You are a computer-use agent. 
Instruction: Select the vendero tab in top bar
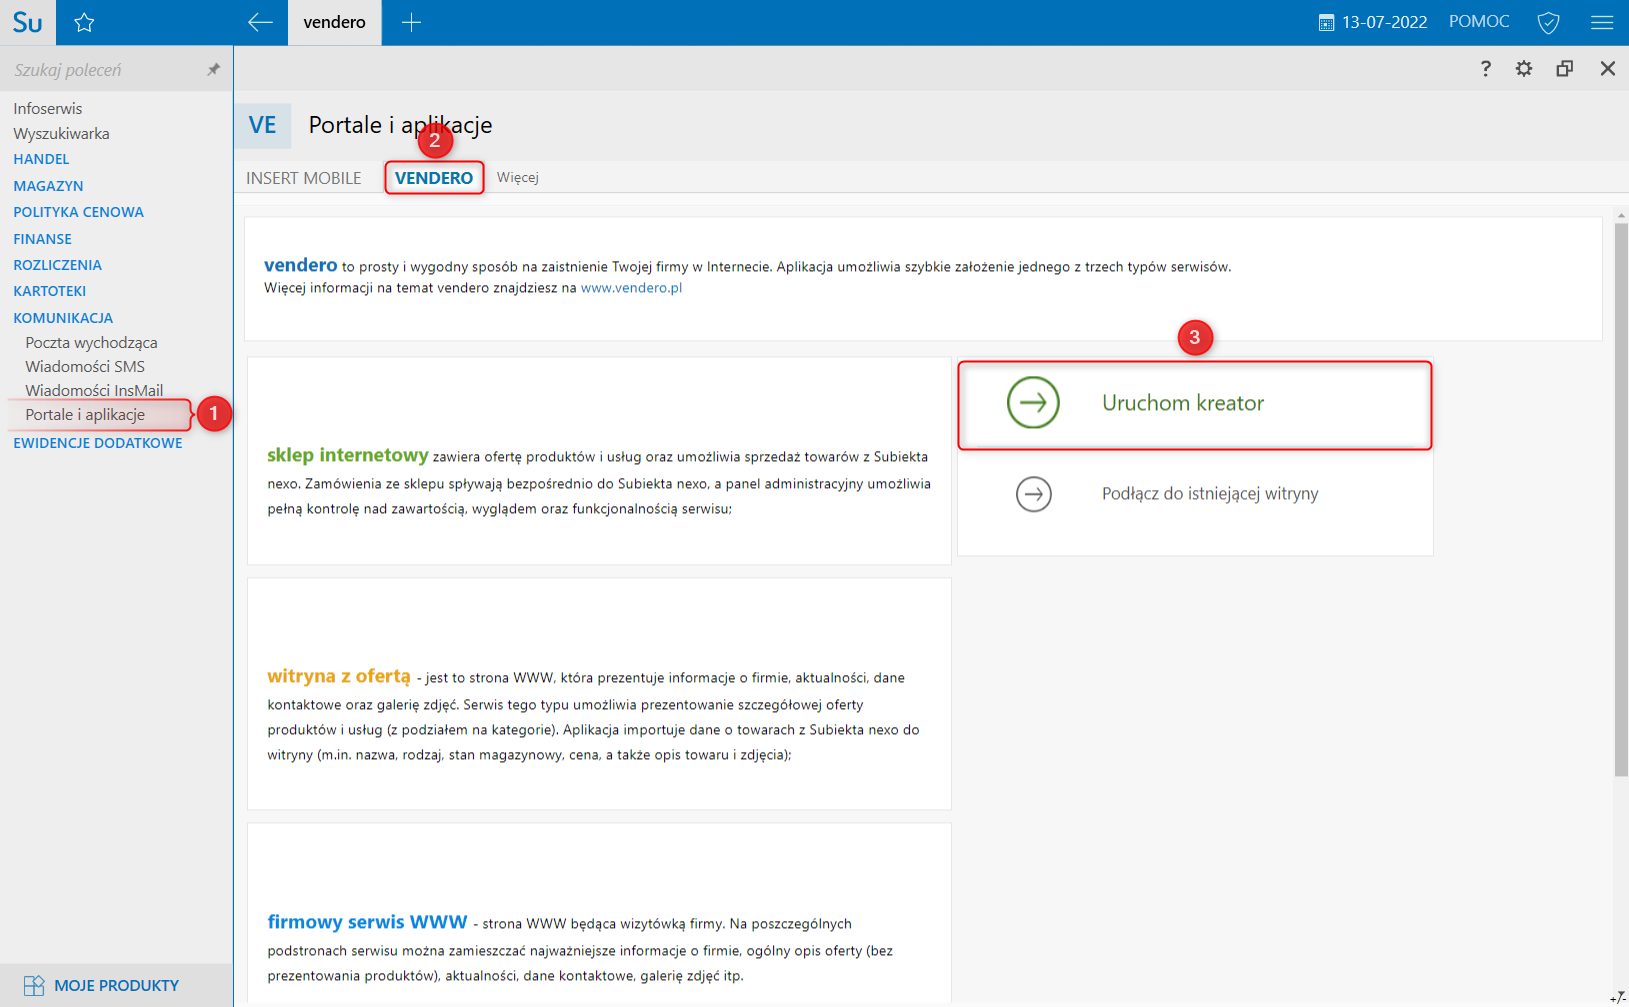(334, 22)
